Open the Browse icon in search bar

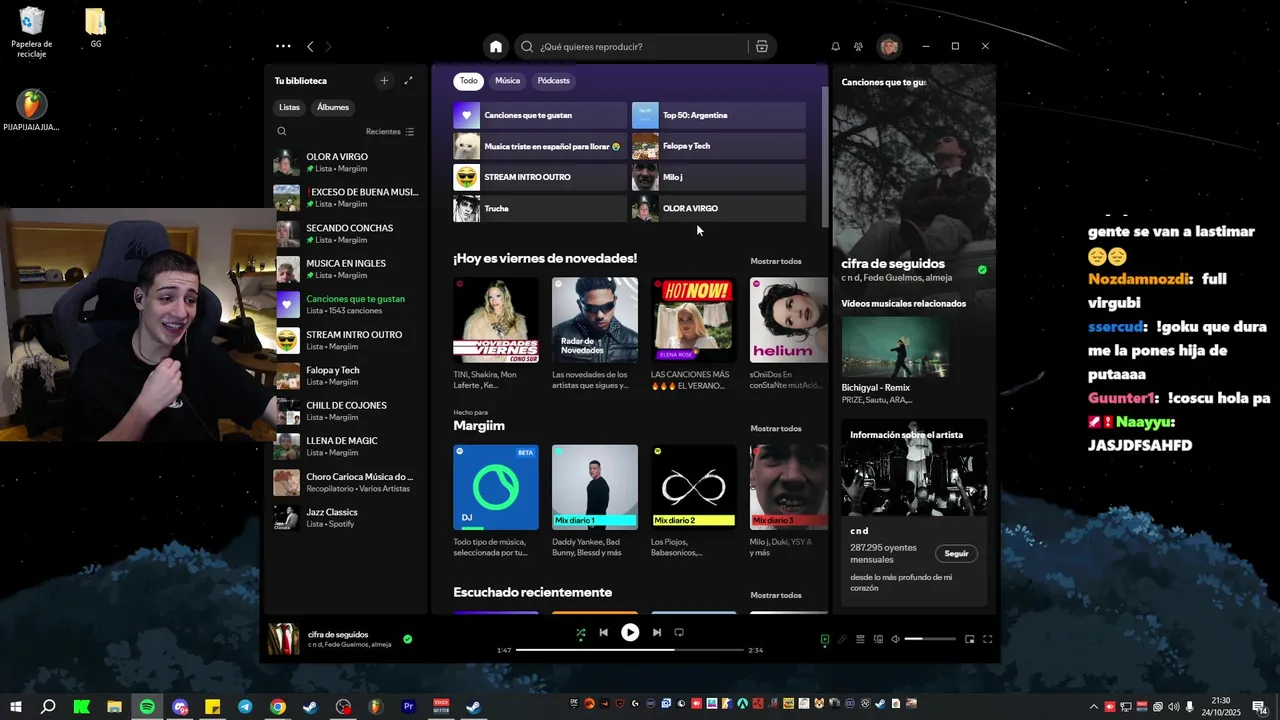[x=762, y=47]
